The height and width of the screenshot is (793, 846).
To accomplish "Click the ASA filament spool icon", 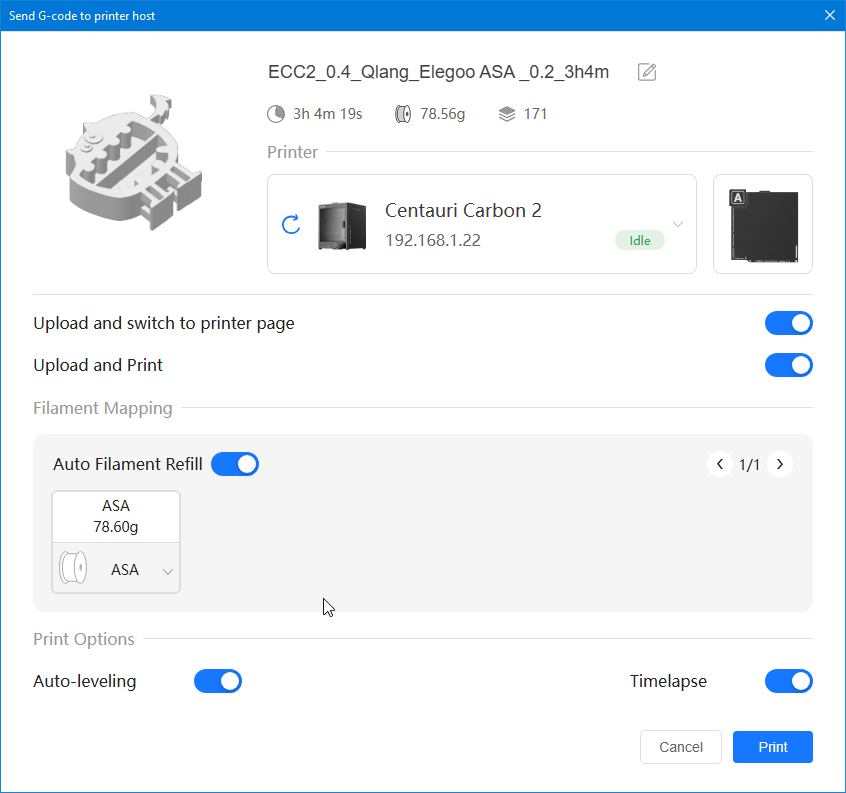I will tap(74, 569).
